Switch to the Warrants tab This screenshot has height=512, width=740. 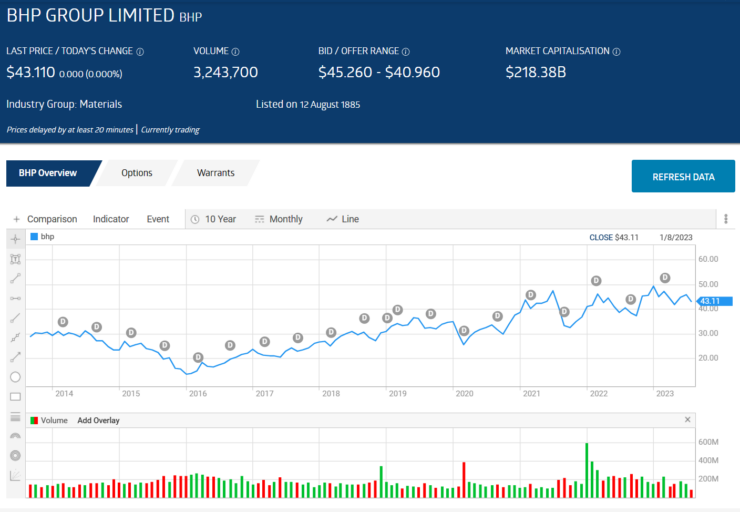[x=216, y=173]
